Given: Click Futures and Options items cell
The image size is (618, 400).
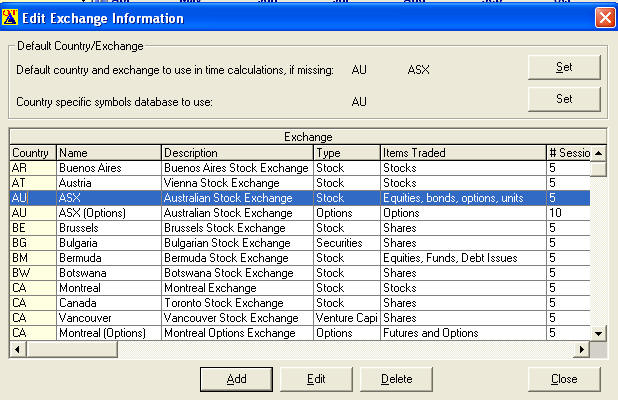Looking at the screenshot, I should [463, 333].
